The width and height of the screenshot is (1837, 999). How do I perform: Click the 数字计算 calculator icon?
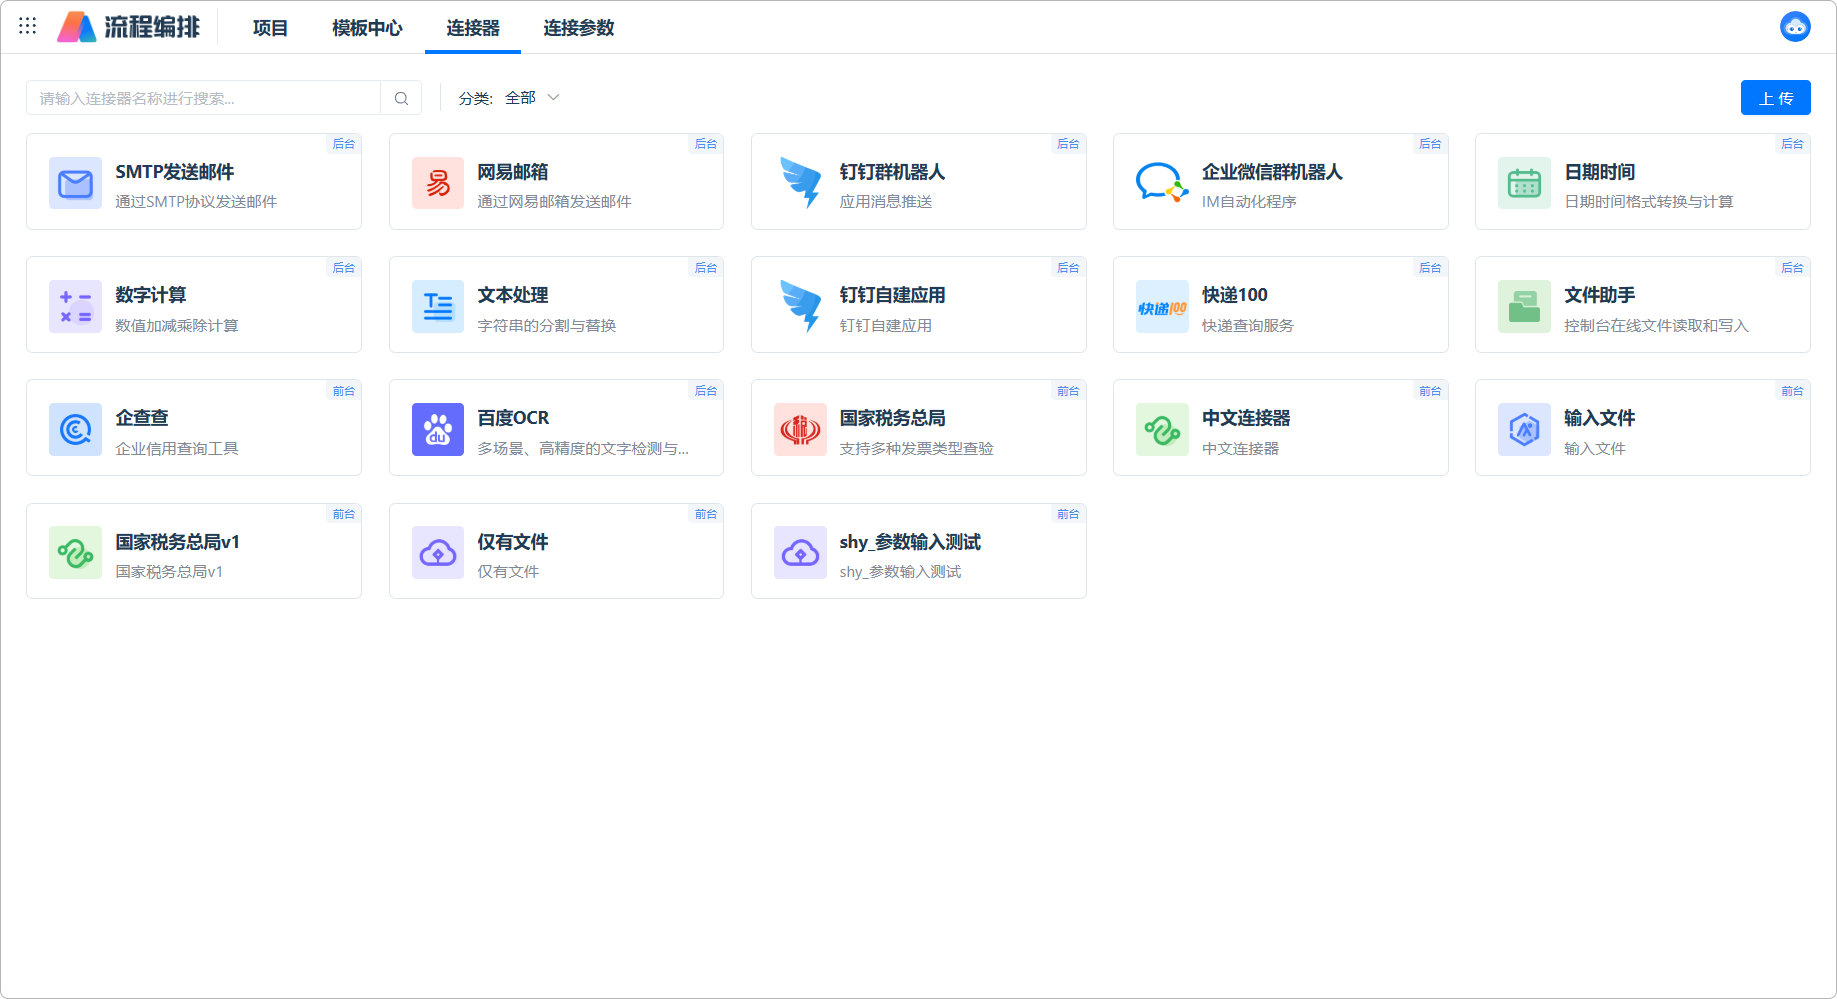coord(75,306)
